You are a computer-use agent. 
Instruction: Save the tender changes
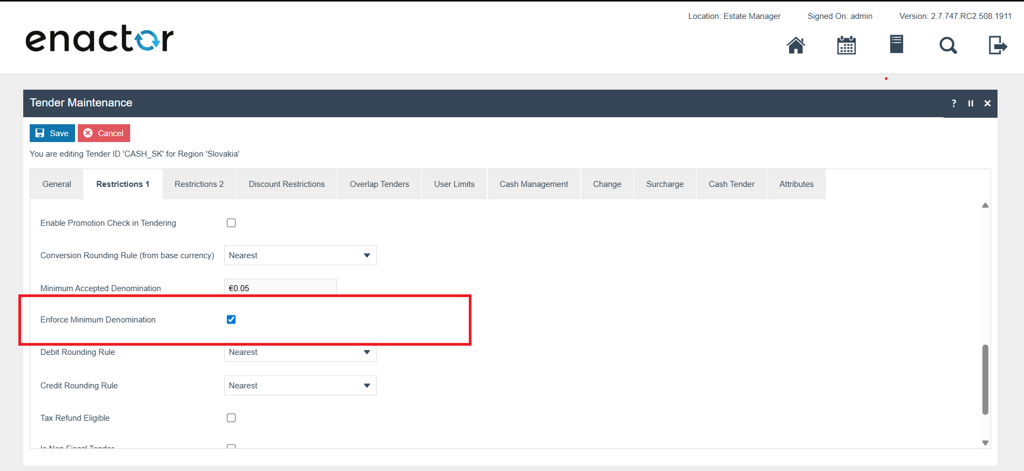(x=52, y=133)
